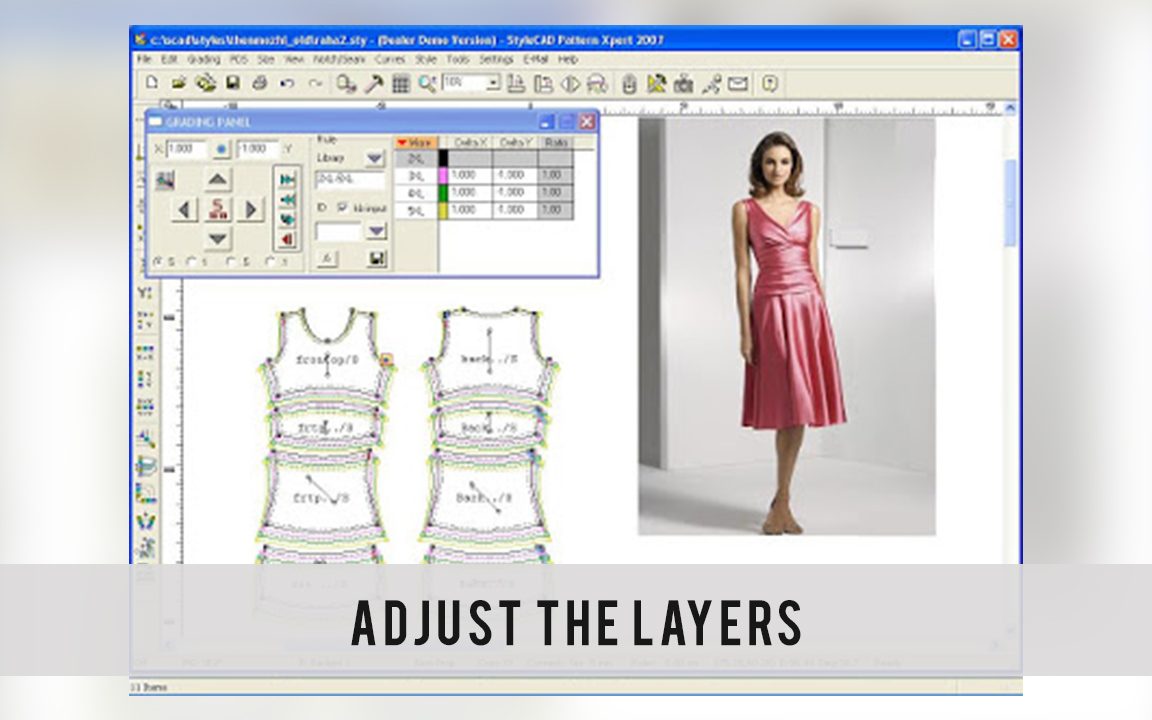1152x720 pixels.
Task: Open the Help menu
Action: click(568, 60)
